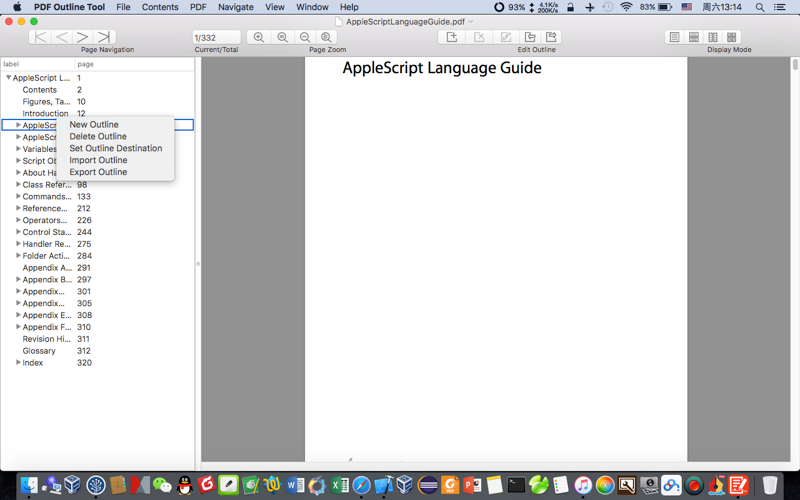Screen dimensions: 800x500
Task: Switch to single page display mode
Action: (674, 37)
